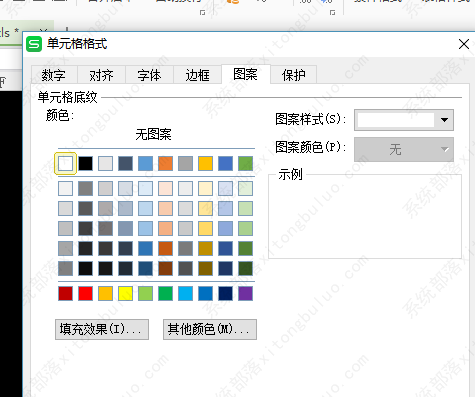Switch to the 数字 tab
The height and width of the screenshot is (397, 475).
(x=54, y=75)
